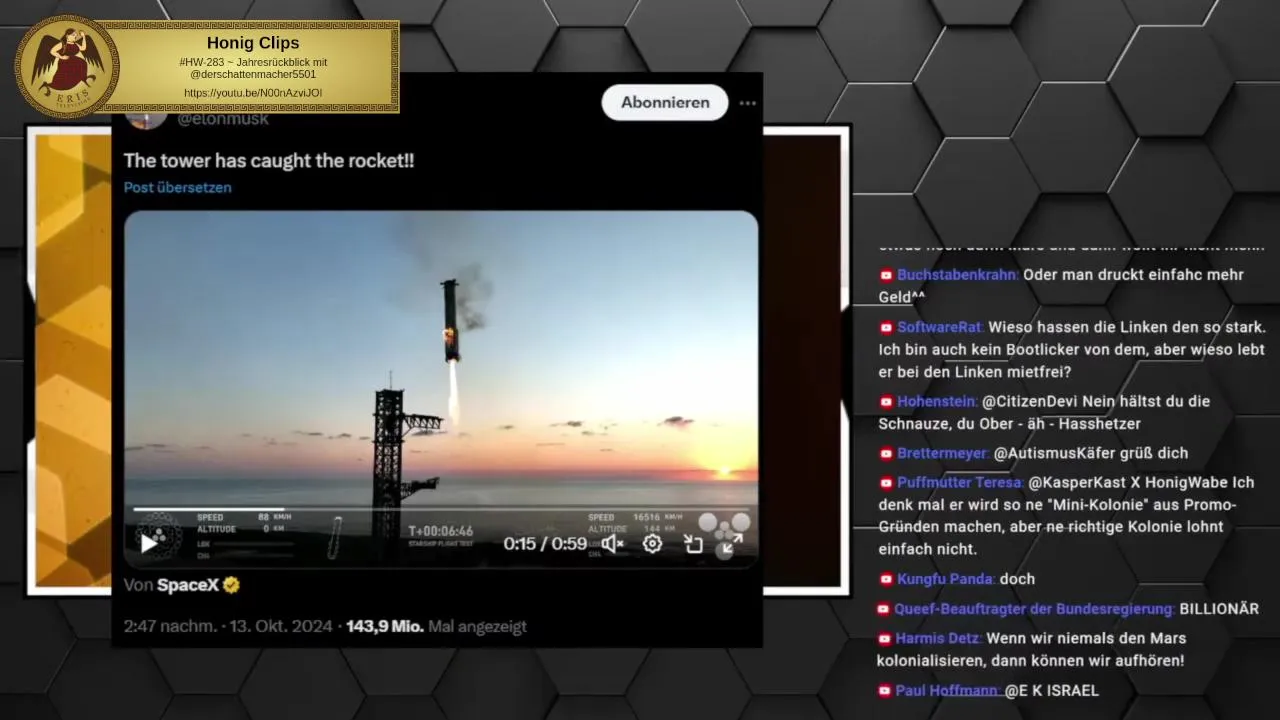Click the 0:15 / 0:59 time display
This screenshot has width=1280, height=720.
(545, 544)
